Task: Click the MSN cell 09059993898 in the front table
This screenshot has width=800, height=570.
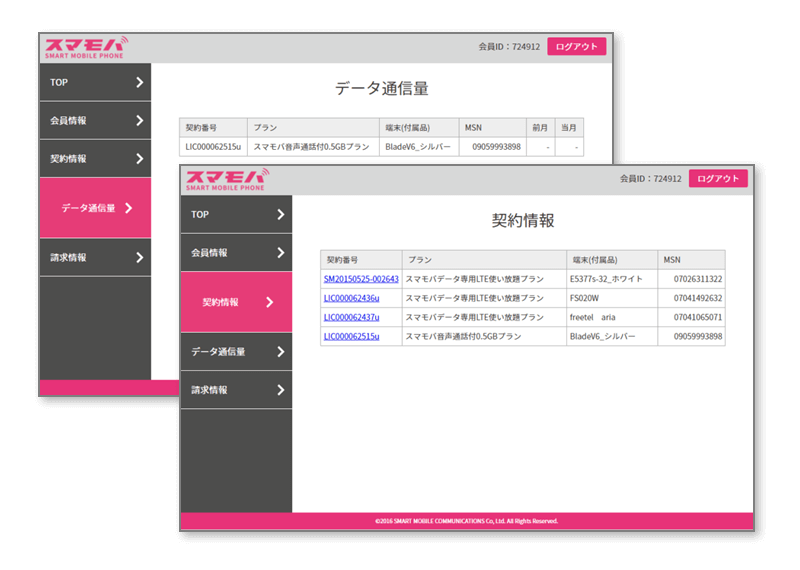Action: click(x=697, y=336)
